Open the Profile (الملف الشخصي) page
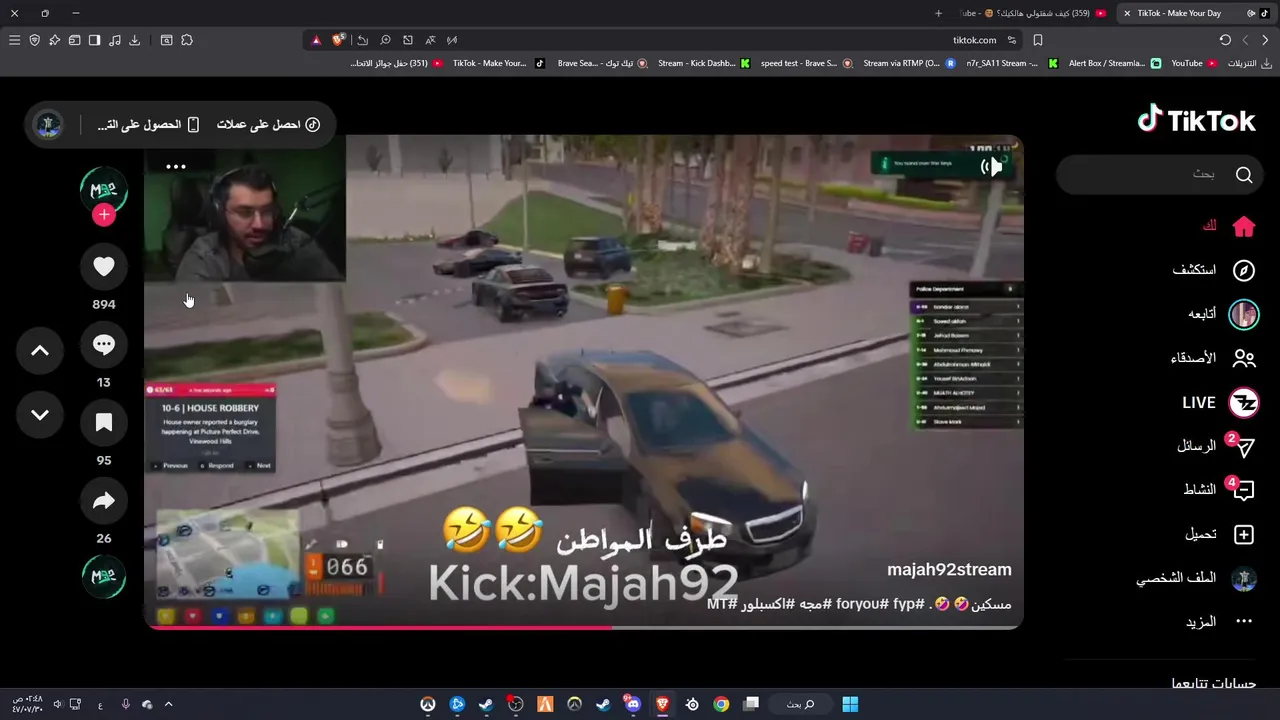 [x=1196, y=578]
